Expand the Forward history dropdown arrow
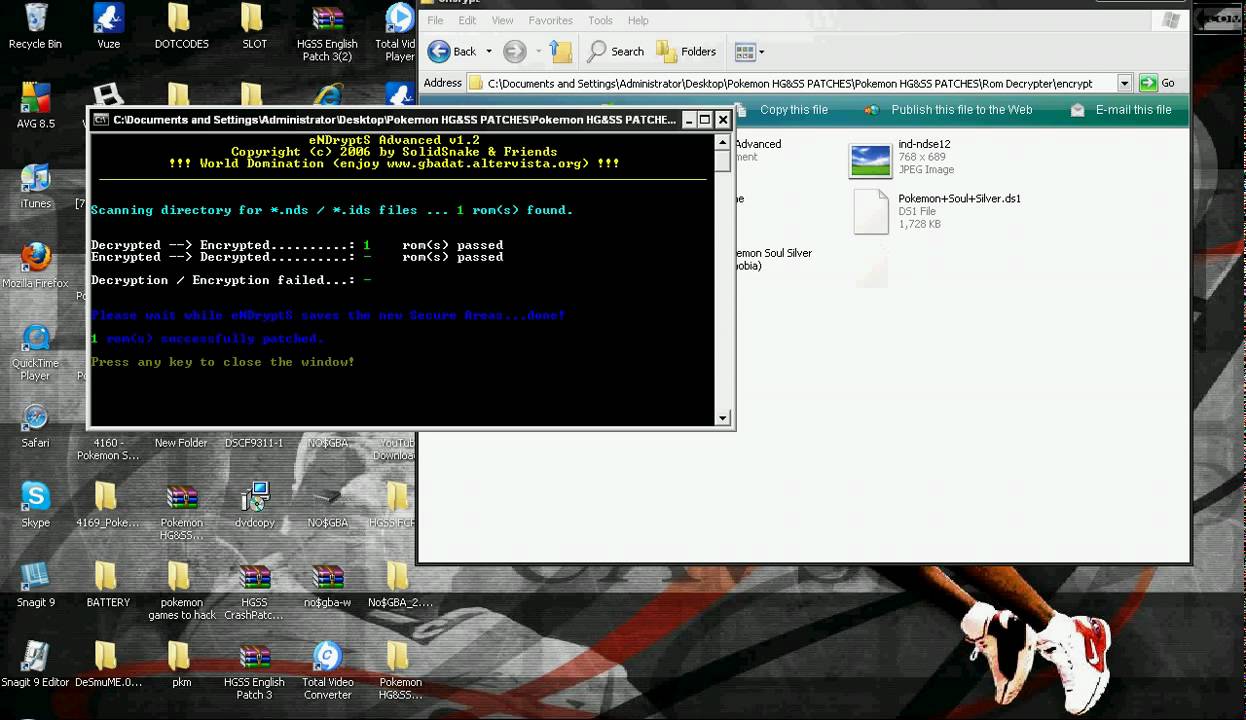 pos(538,51)
